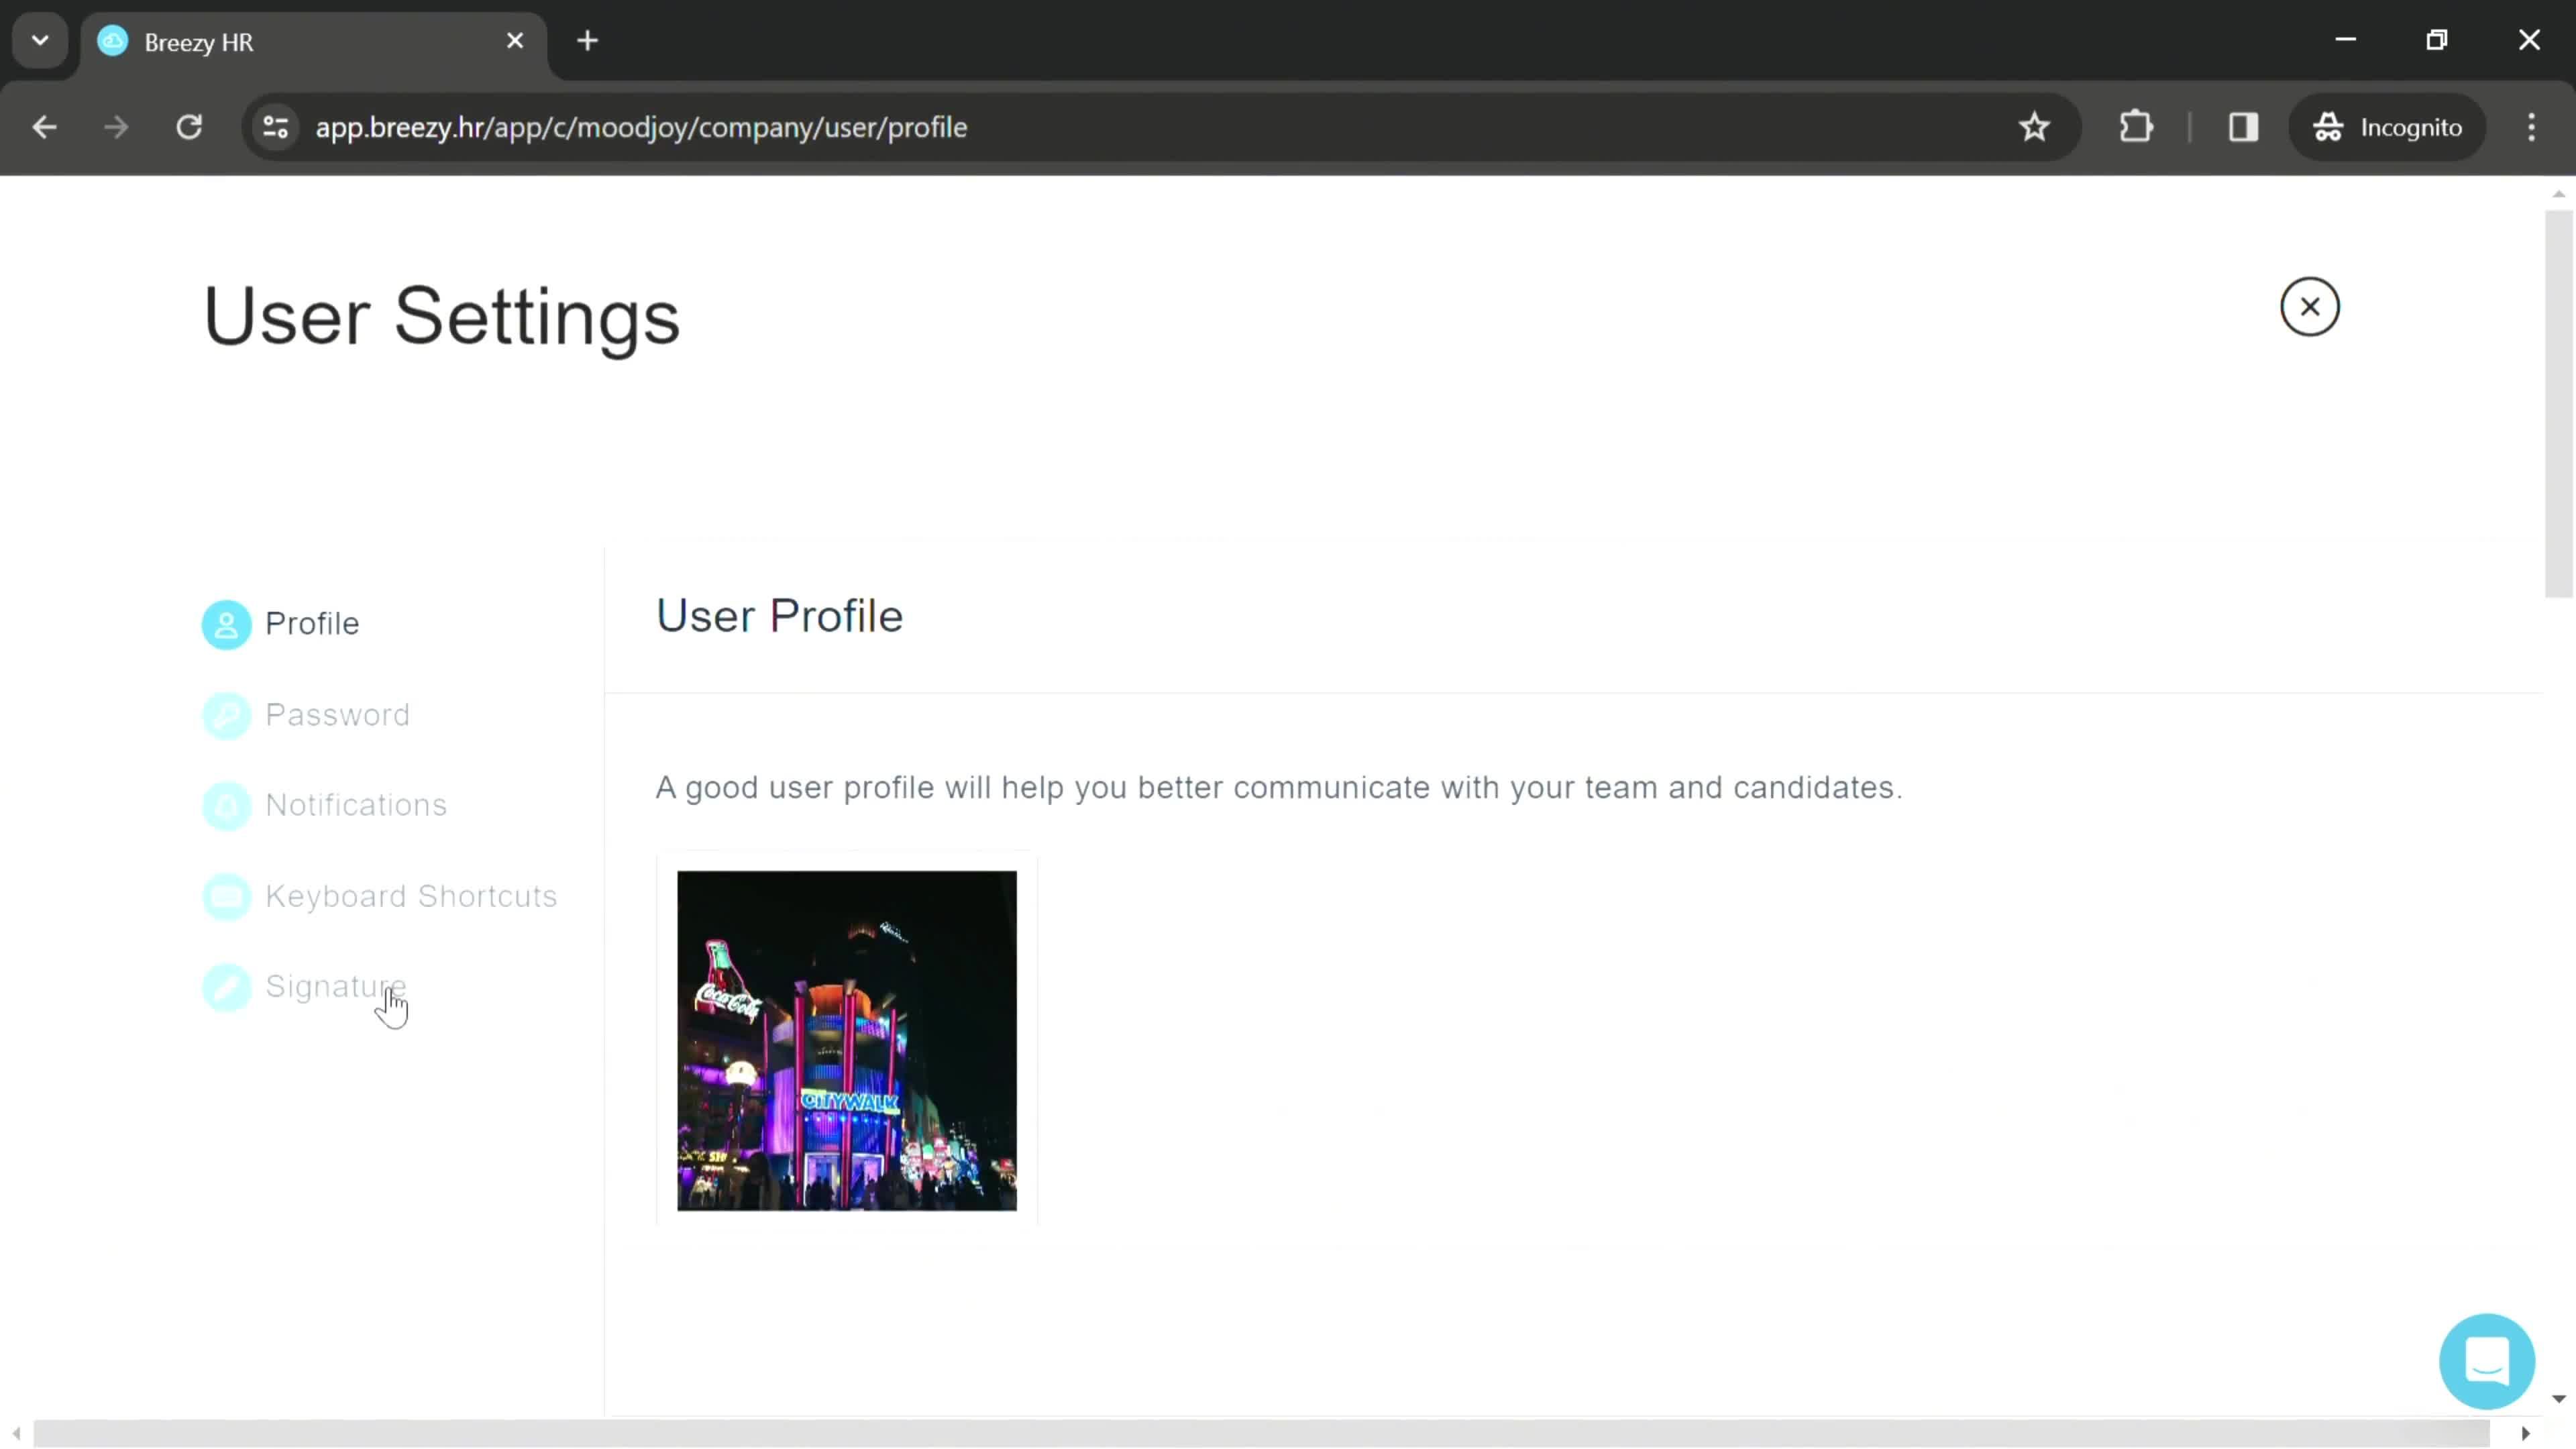
Task: Click the new tab plus button
Action: (588, 39)
